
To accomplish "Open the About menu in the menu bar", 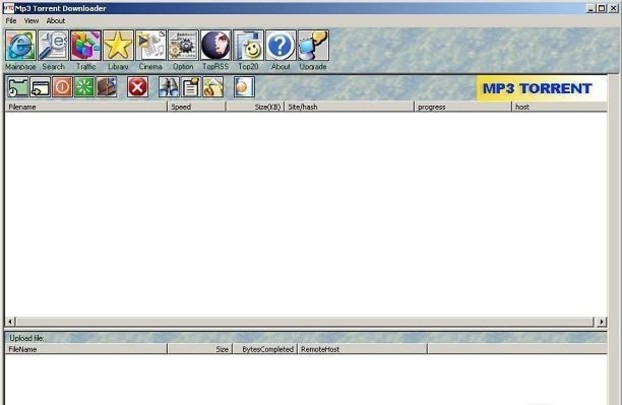I will pyautogui.click(x=56, y=21).
